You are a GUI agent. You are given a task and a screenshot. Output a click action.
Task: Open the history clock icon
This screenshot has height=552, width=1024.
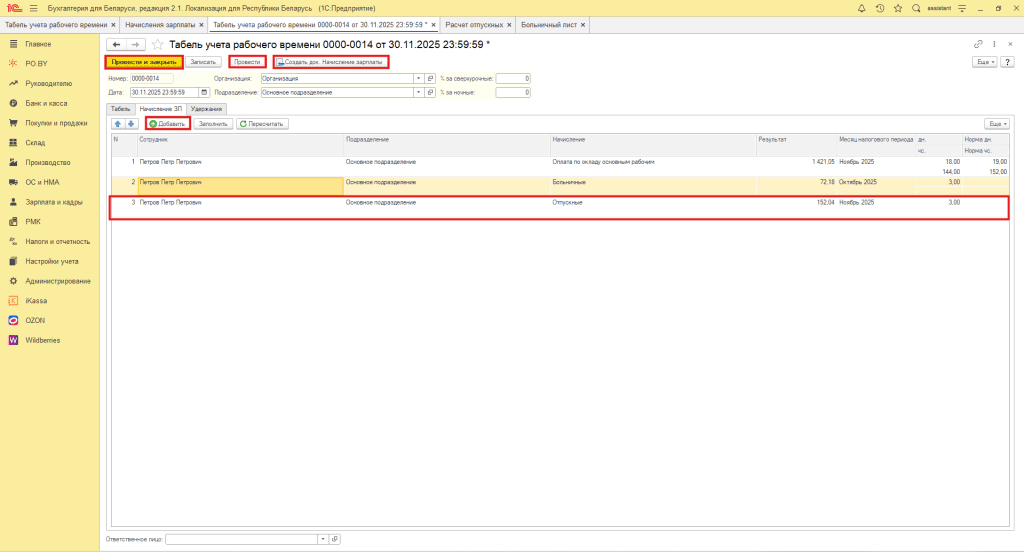click(x=879, y=8)
